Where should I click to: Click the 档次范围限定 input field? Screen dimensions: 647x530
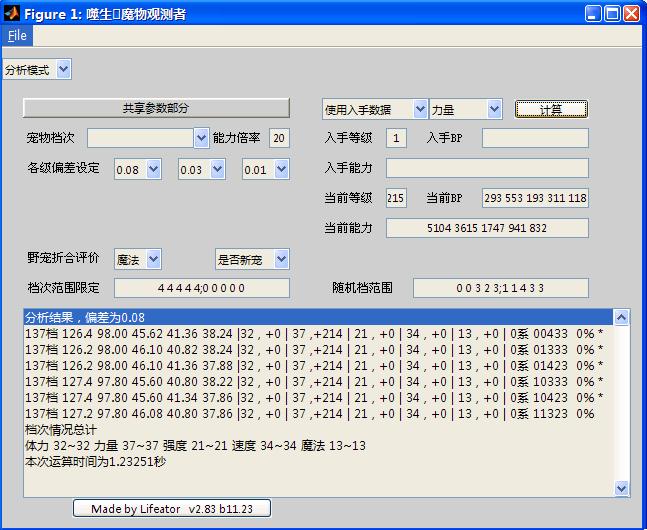201,288
